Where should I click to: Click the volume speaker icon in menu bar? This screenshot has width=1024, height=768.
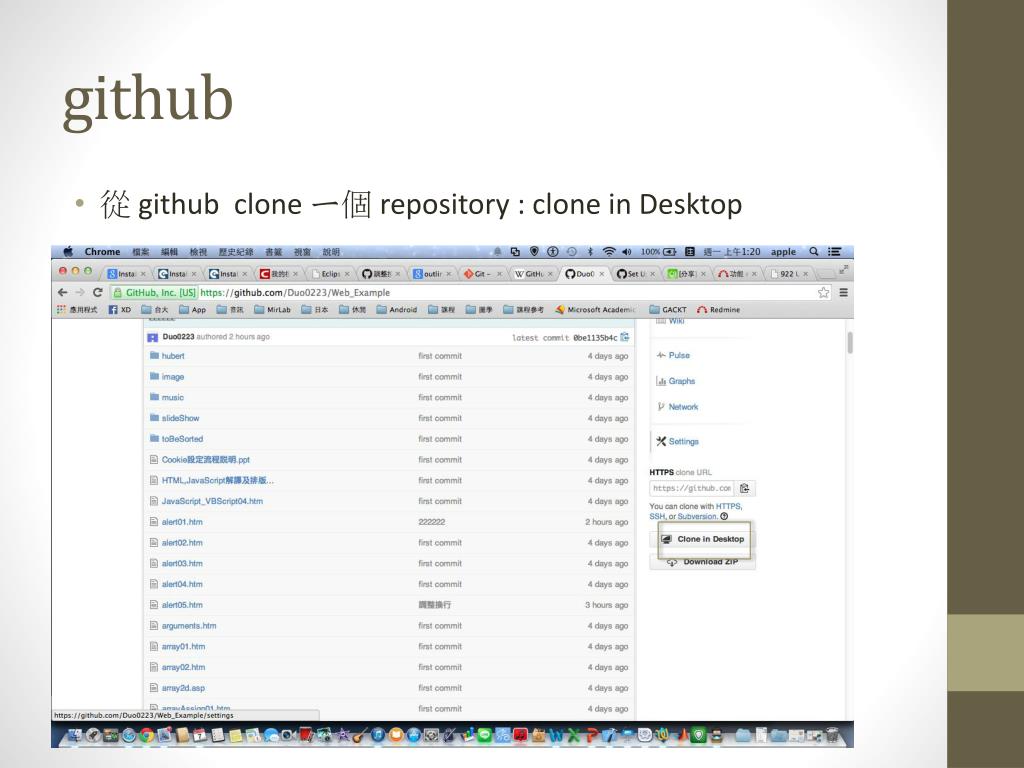(627, 251)
